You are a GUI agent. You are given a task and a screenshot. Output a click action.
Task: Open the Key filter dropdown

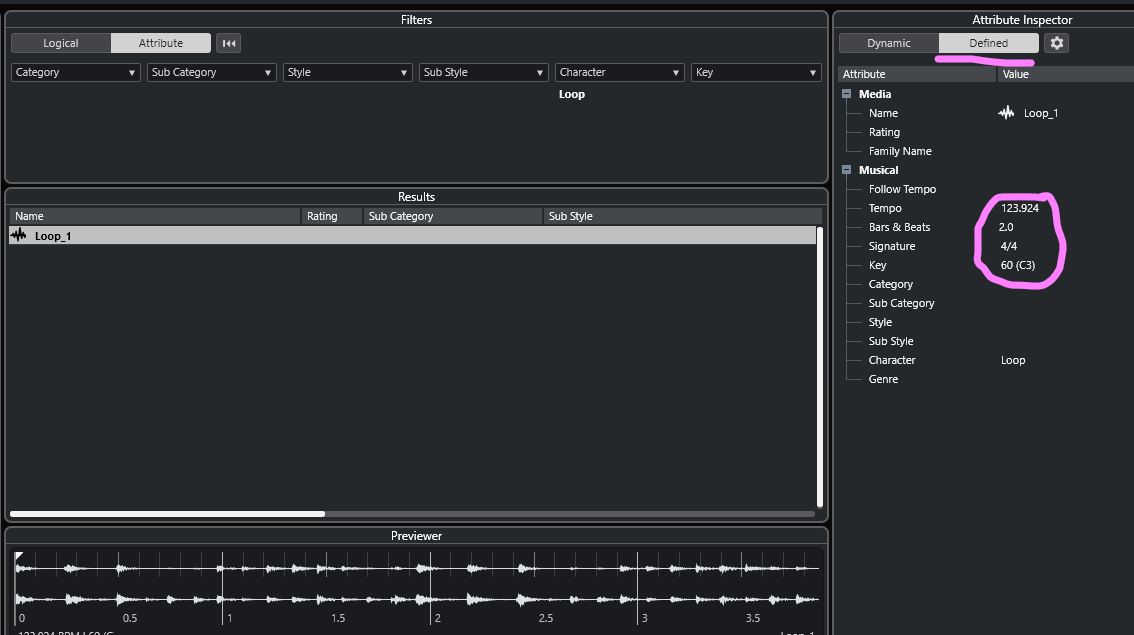[756, 72]
